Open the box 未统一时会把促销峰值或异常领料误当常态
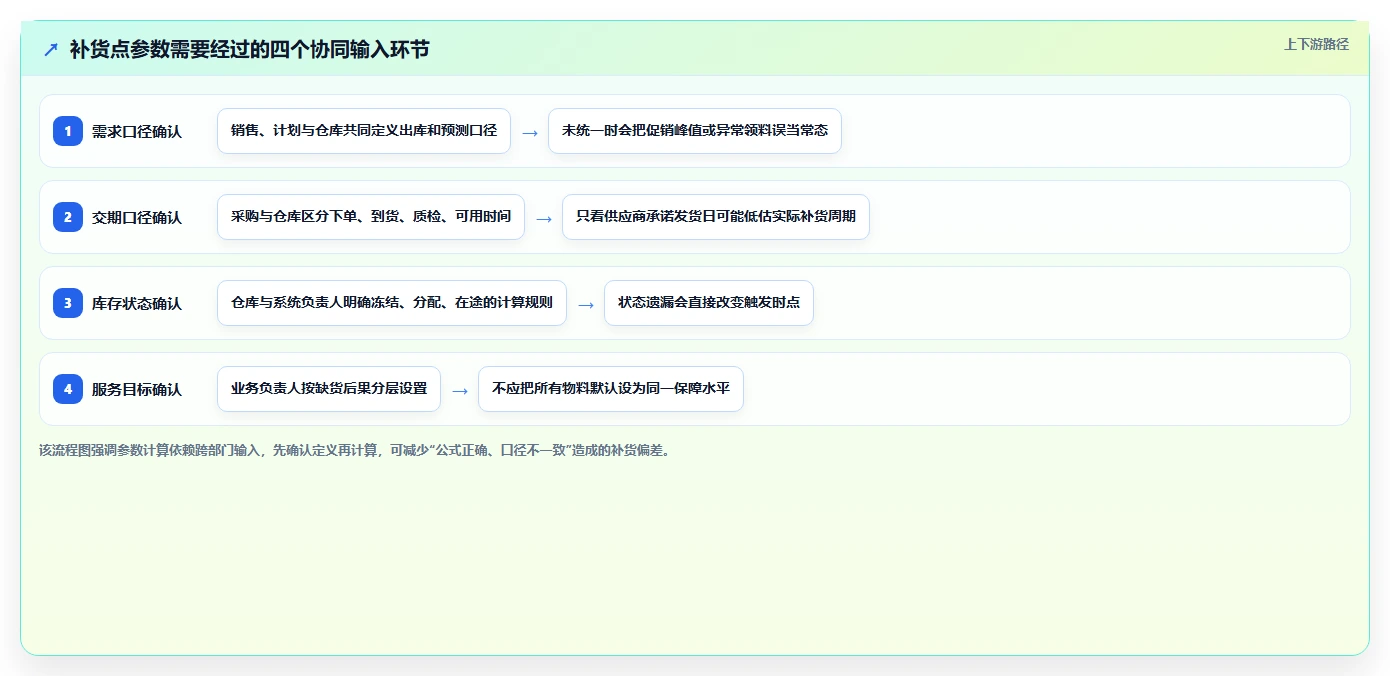This screenshot has width=1390, height=676. pos(695,131)
